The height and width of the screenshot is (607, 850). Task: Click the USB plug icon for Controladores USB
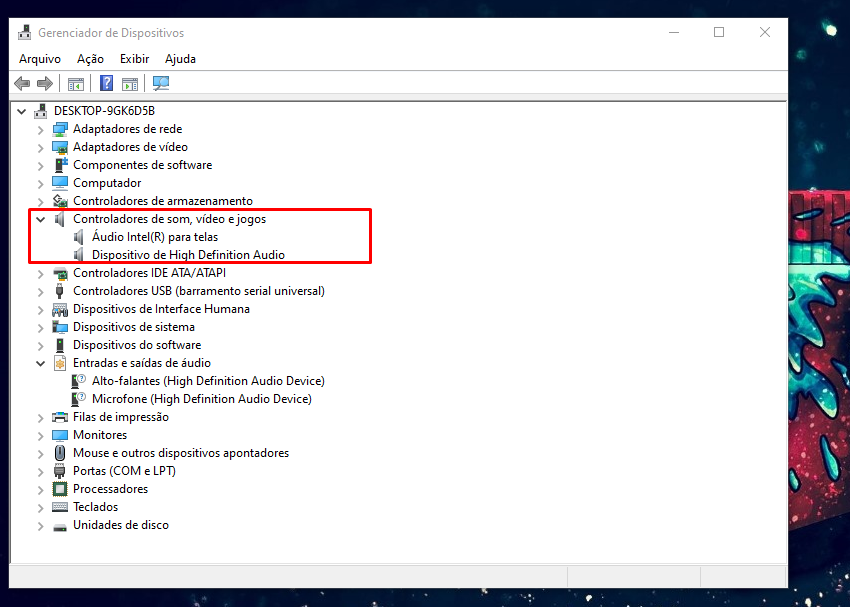click(60, 290)
